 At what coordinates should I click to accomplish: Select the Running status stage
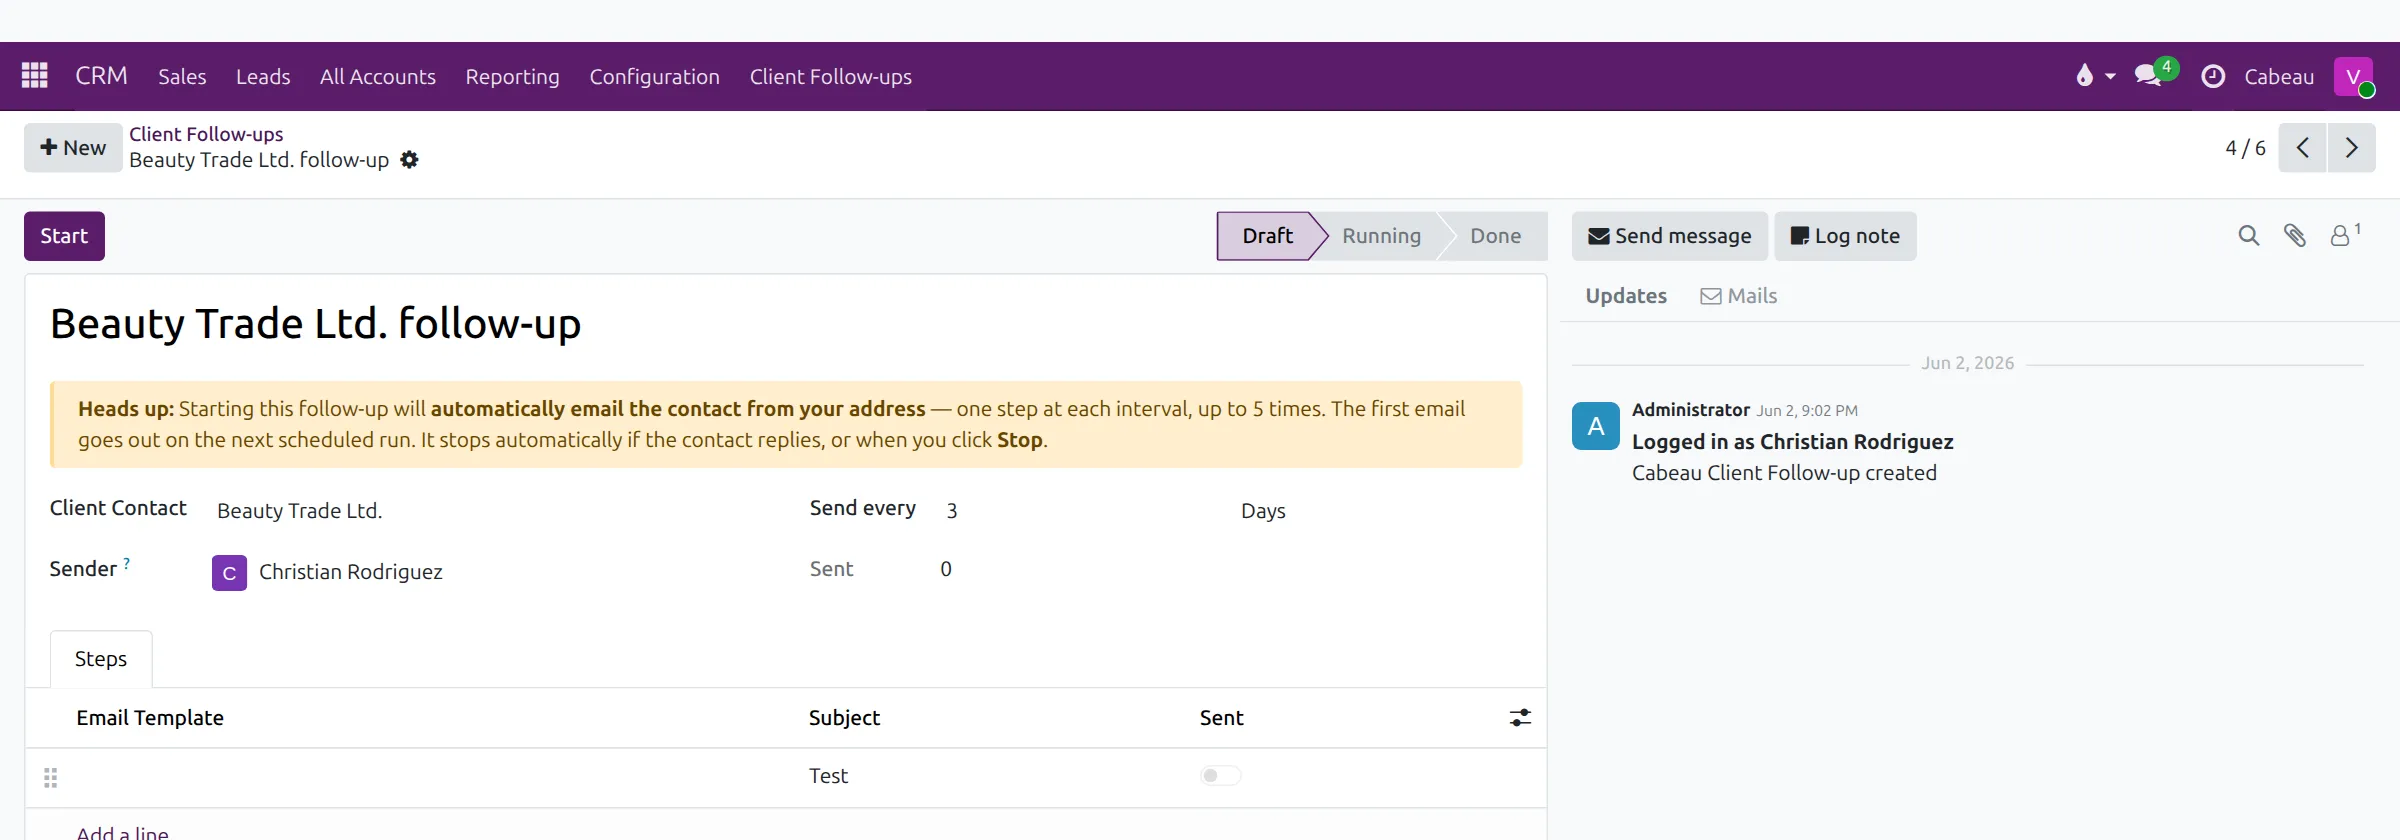point(1381,236)
